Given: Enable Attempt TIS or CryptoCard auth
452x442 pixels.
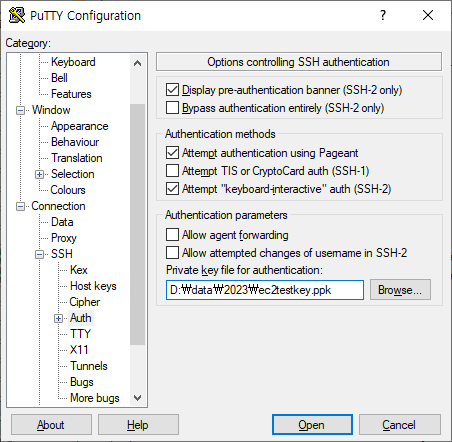Looking at the screenshot, I should (172, 171).
